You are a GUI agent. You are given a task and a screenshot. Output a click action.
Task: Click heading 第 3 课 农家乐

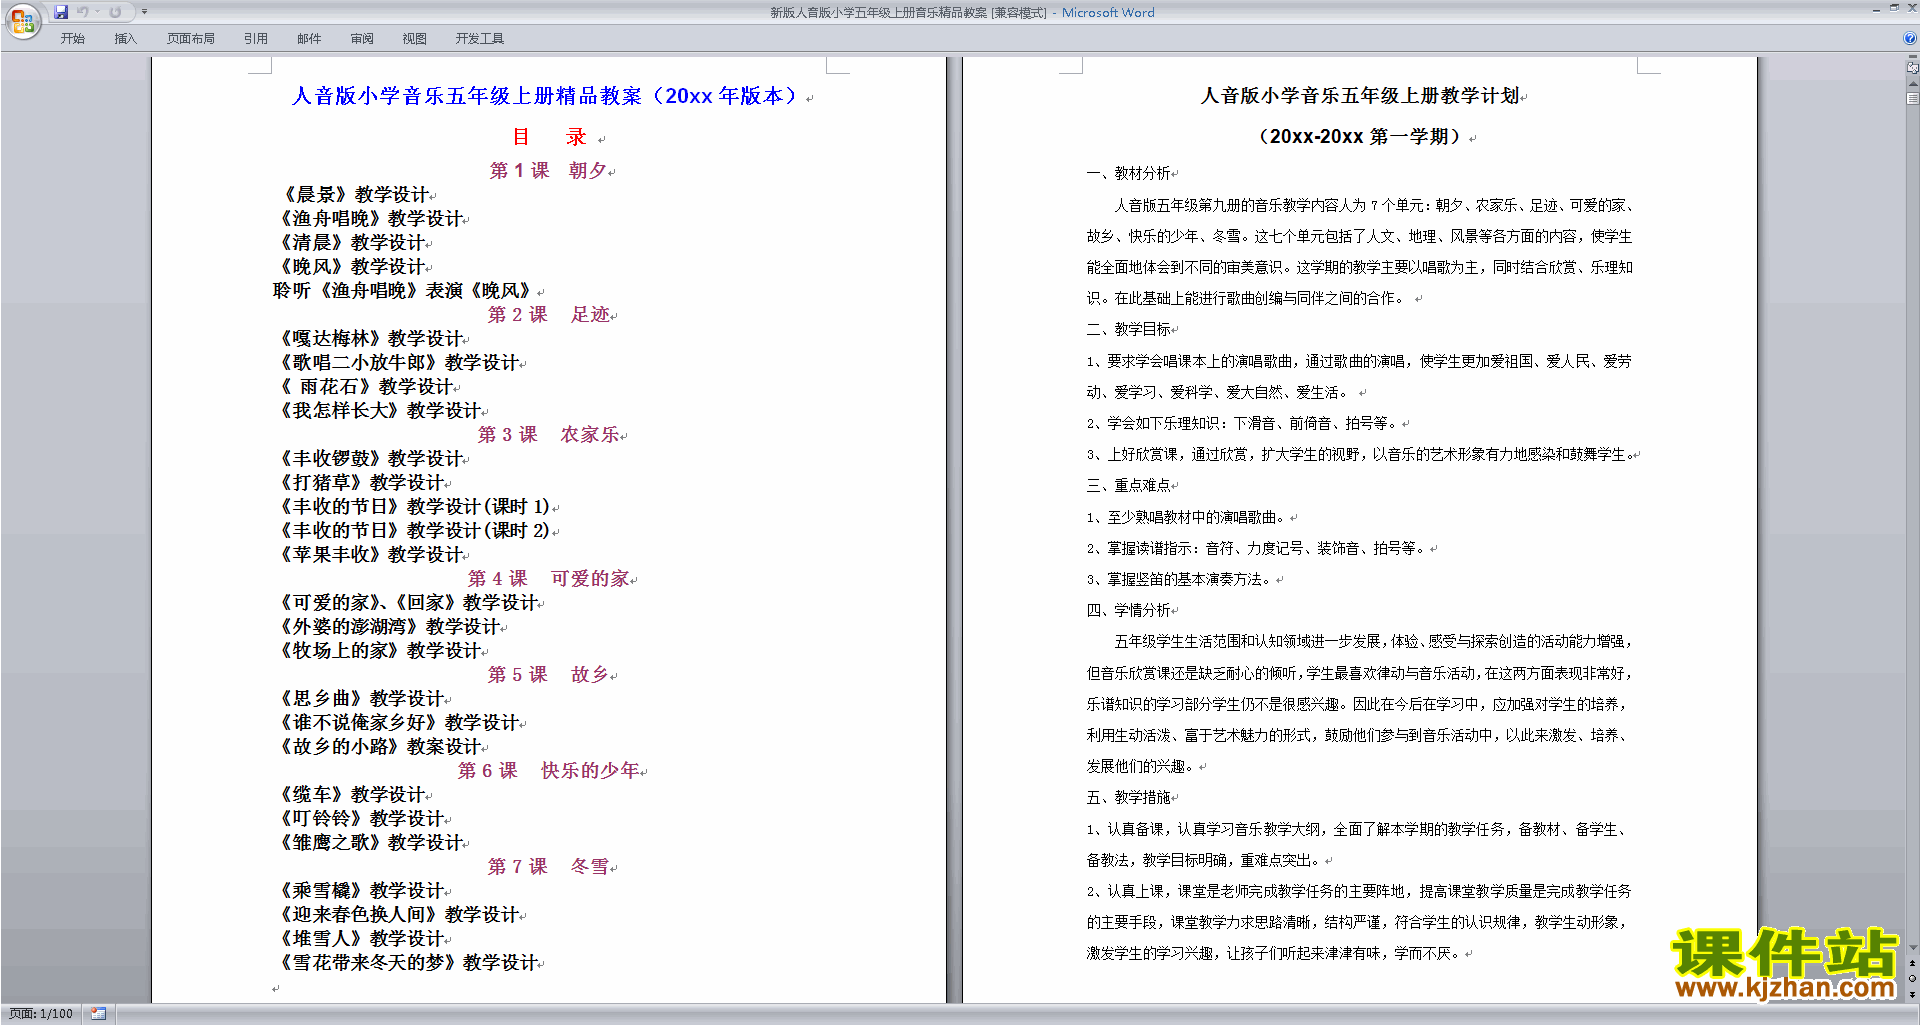(549, 435)
